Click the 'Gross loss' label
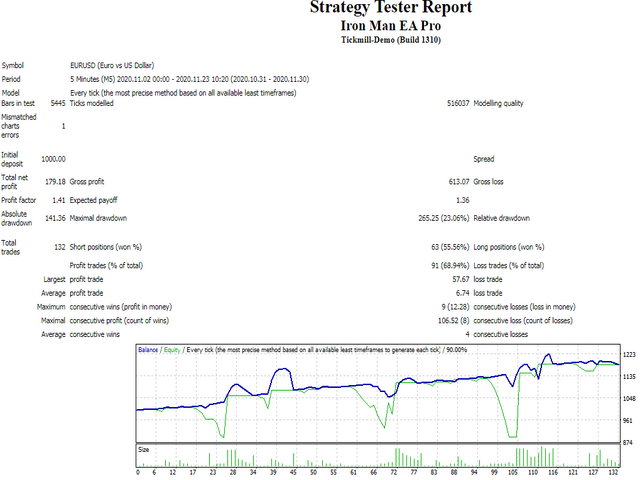This screenshot has width=640, height=480. coord(488,182)
